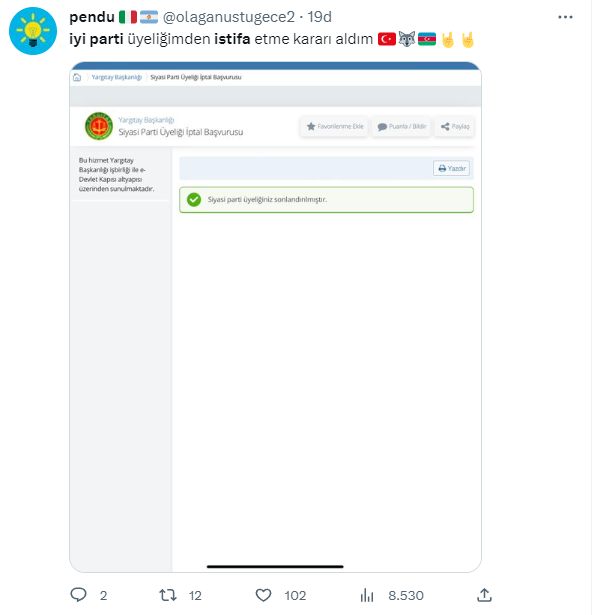614x615 pixels.
Task: Click the reply speech bubble icon
Action: click(79, 594)
